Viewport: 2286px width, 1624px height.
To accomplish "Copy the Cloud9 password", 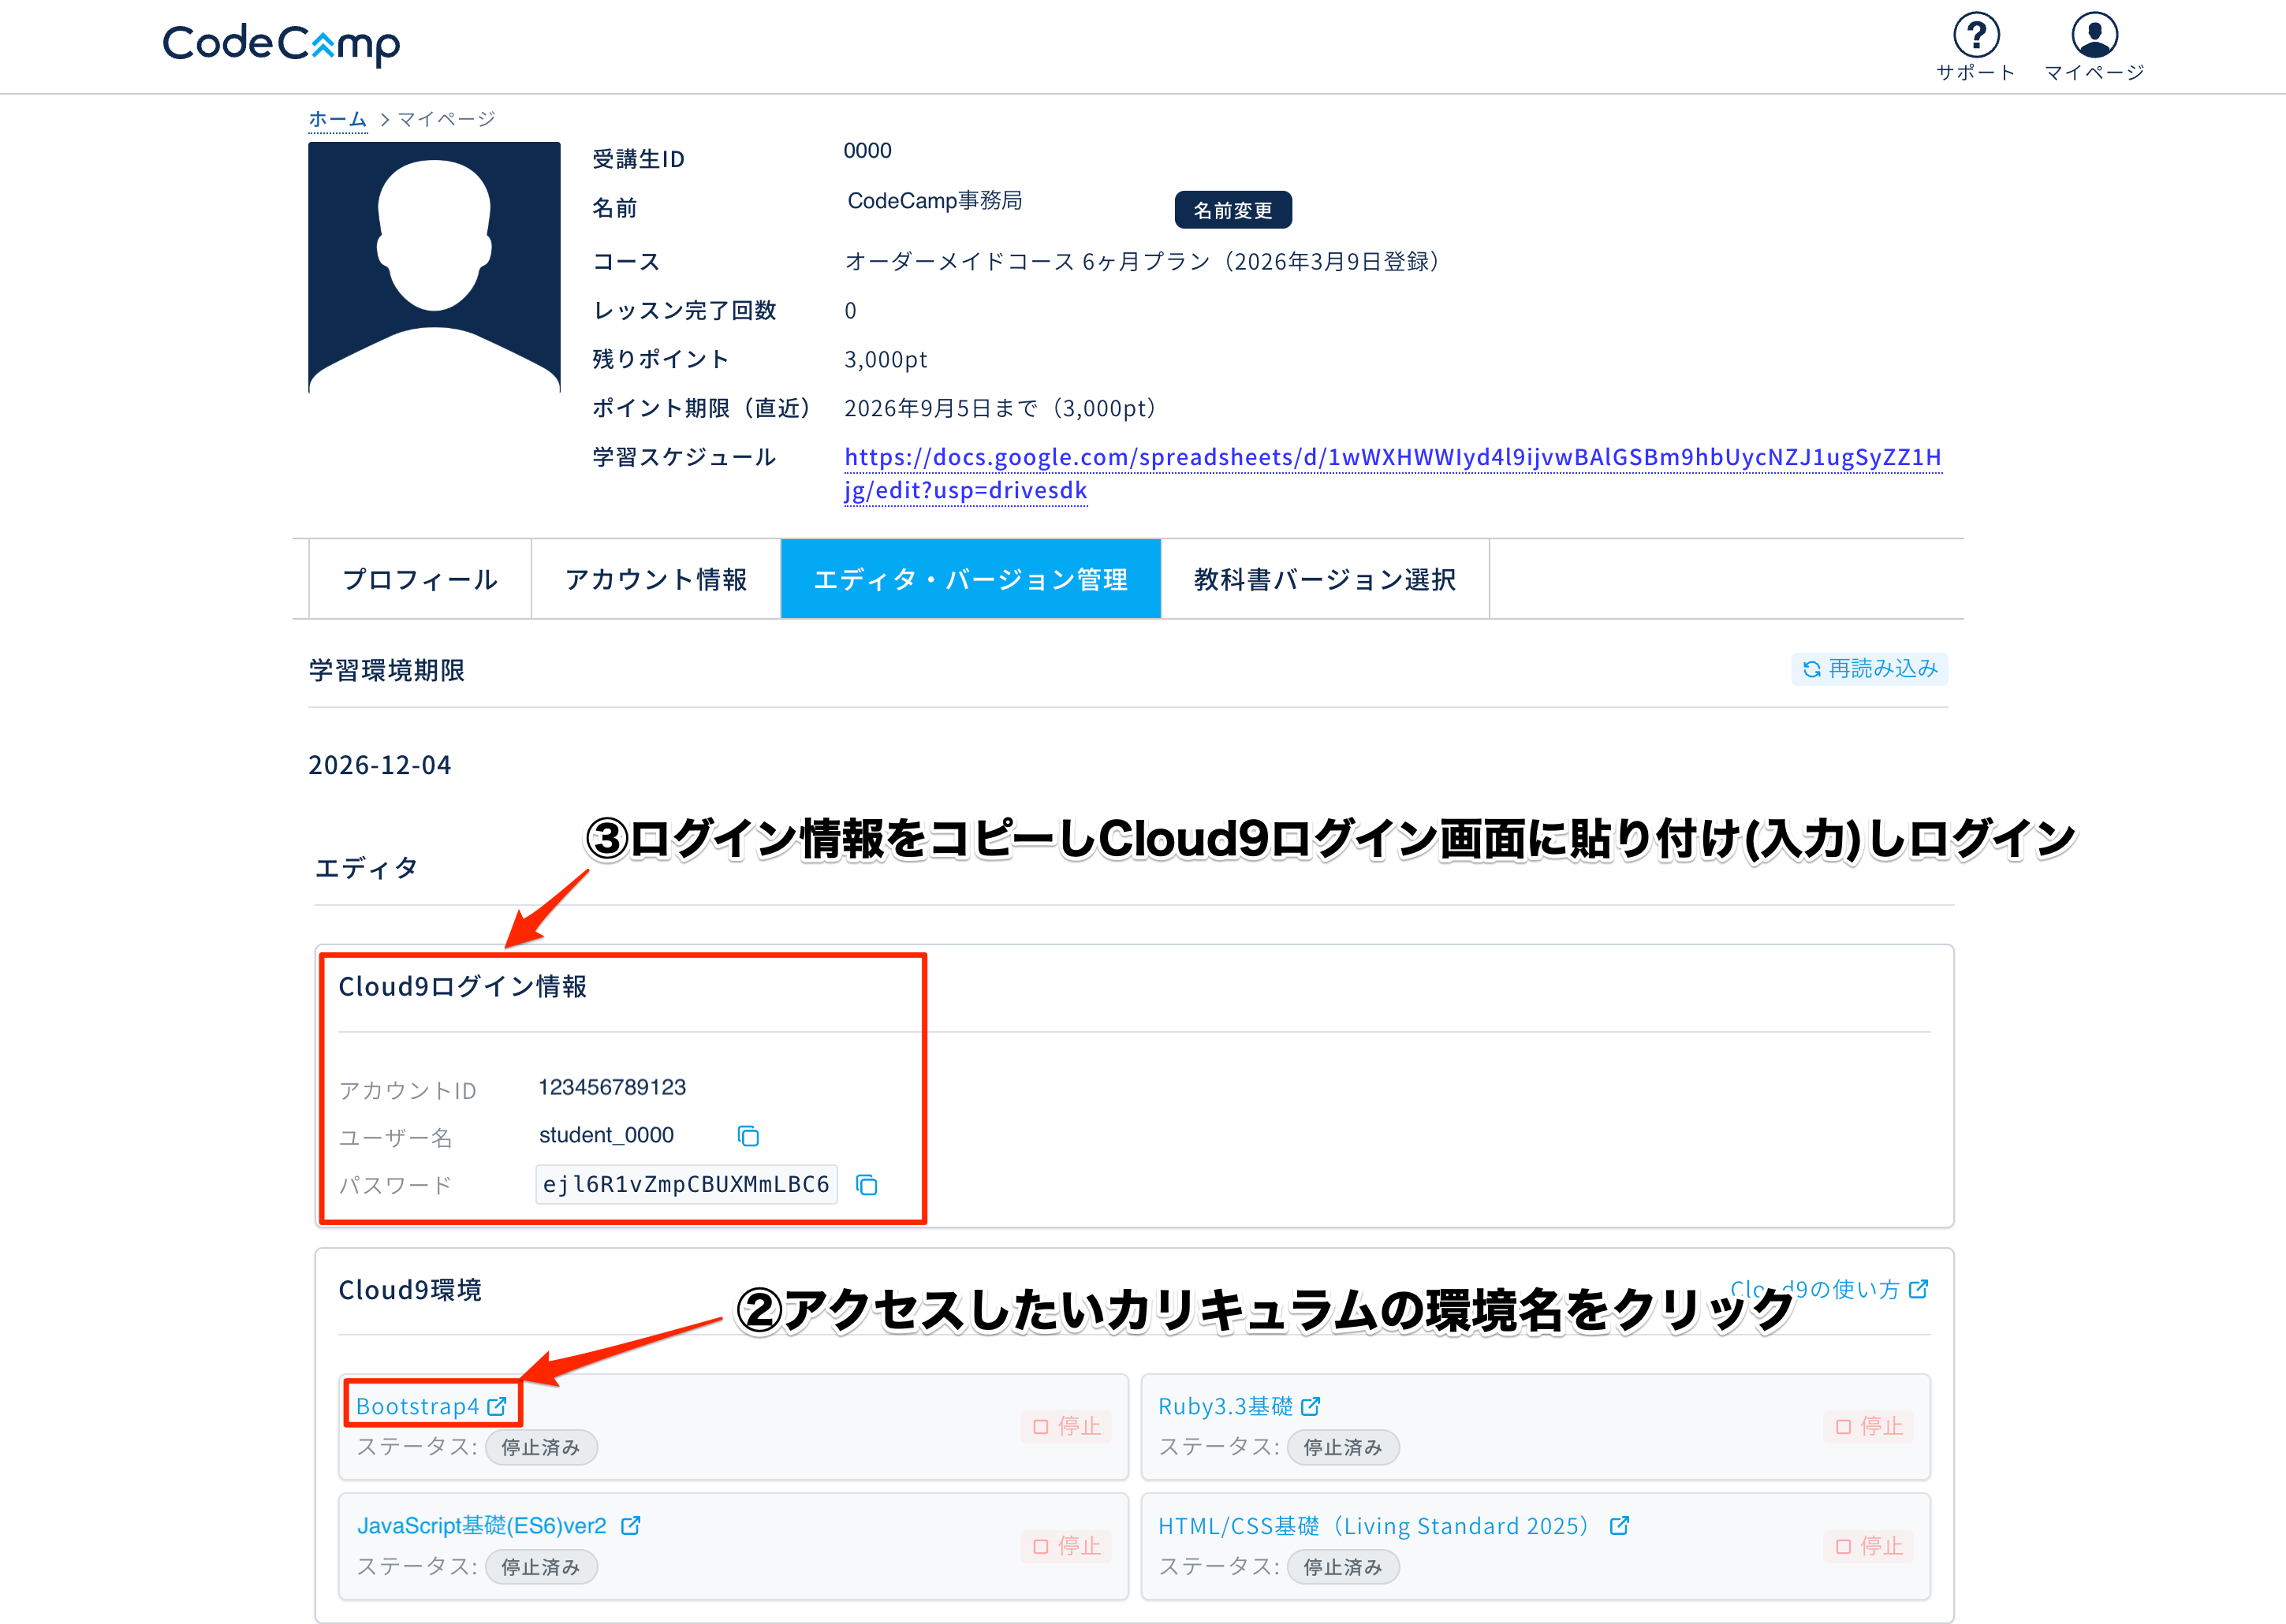I will tap(866, 1185).
